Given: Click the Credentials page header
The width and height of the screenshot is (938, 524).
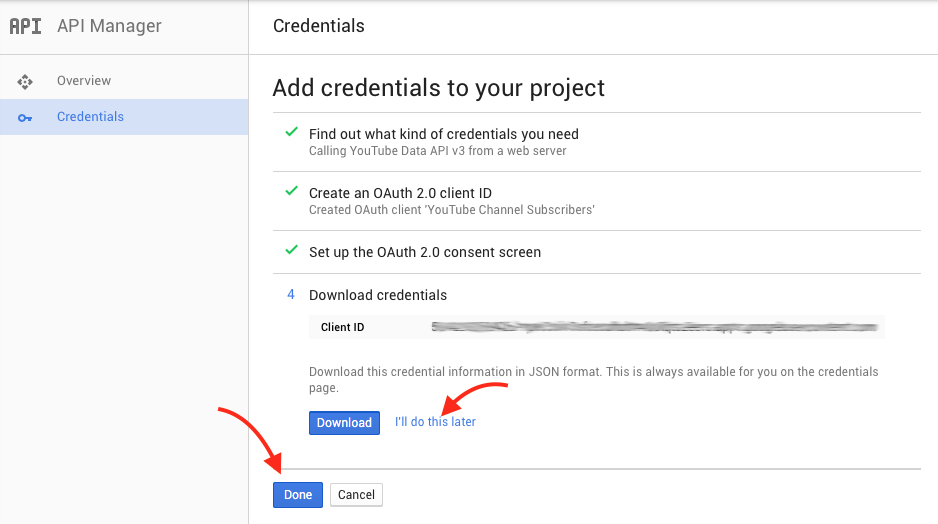Looking at the screenshot, I should [x=318, y=26].
